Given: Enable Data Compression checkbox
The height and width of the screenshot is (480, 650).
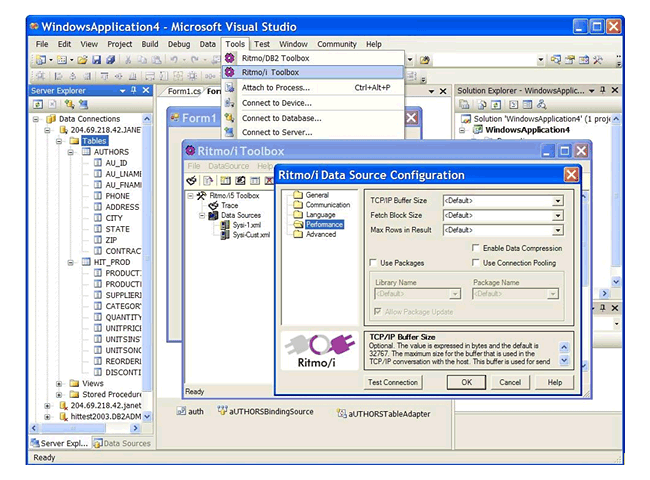Looking at the screenshot, I should click(x=475, y=248).
